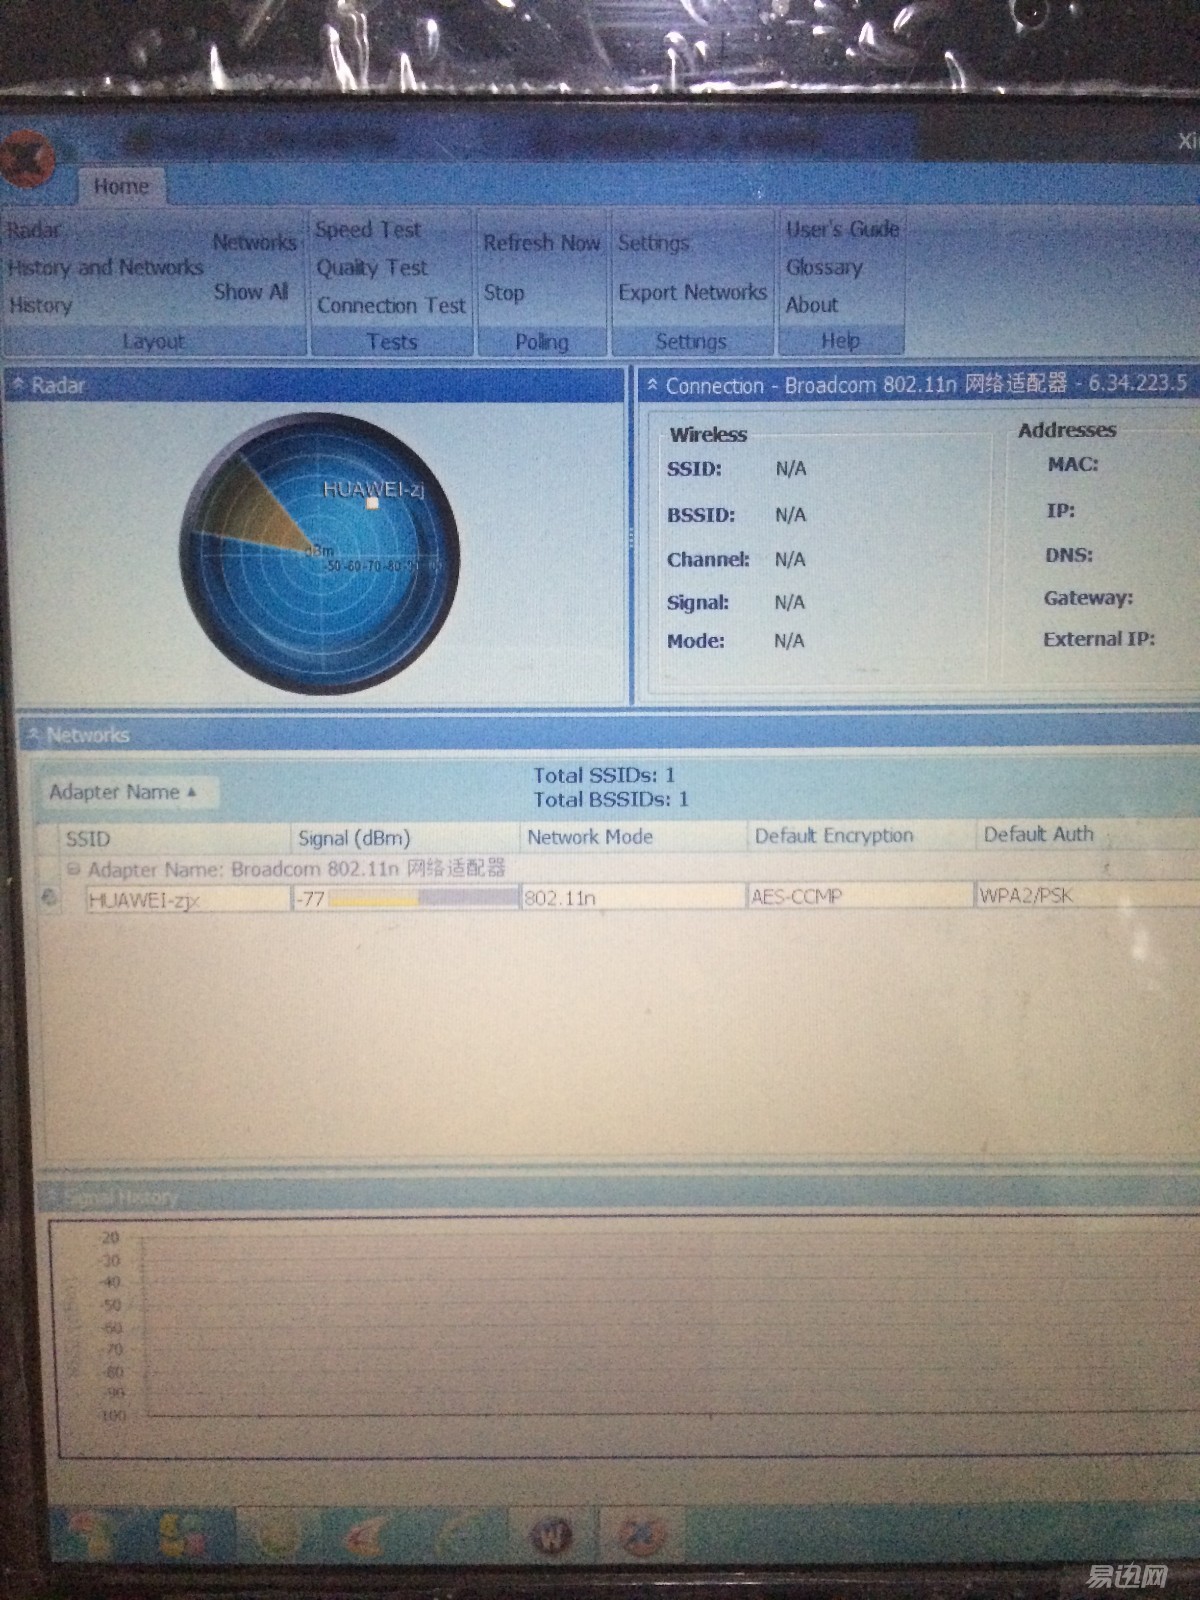This screenshot has width=1200, height=1600.
Task: Click inside the Signal History graph
Action: pos(672,1328)
